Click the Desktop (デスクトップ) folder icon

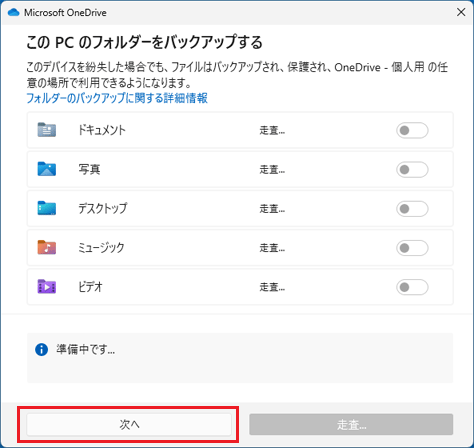pos(47,208)
